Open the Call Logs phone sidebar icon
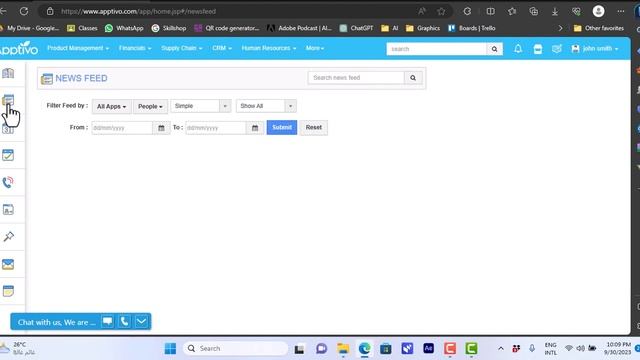Image resolution: width=640 pixels, height=360 pixels. pyautogui.click(x=8, y=182)
